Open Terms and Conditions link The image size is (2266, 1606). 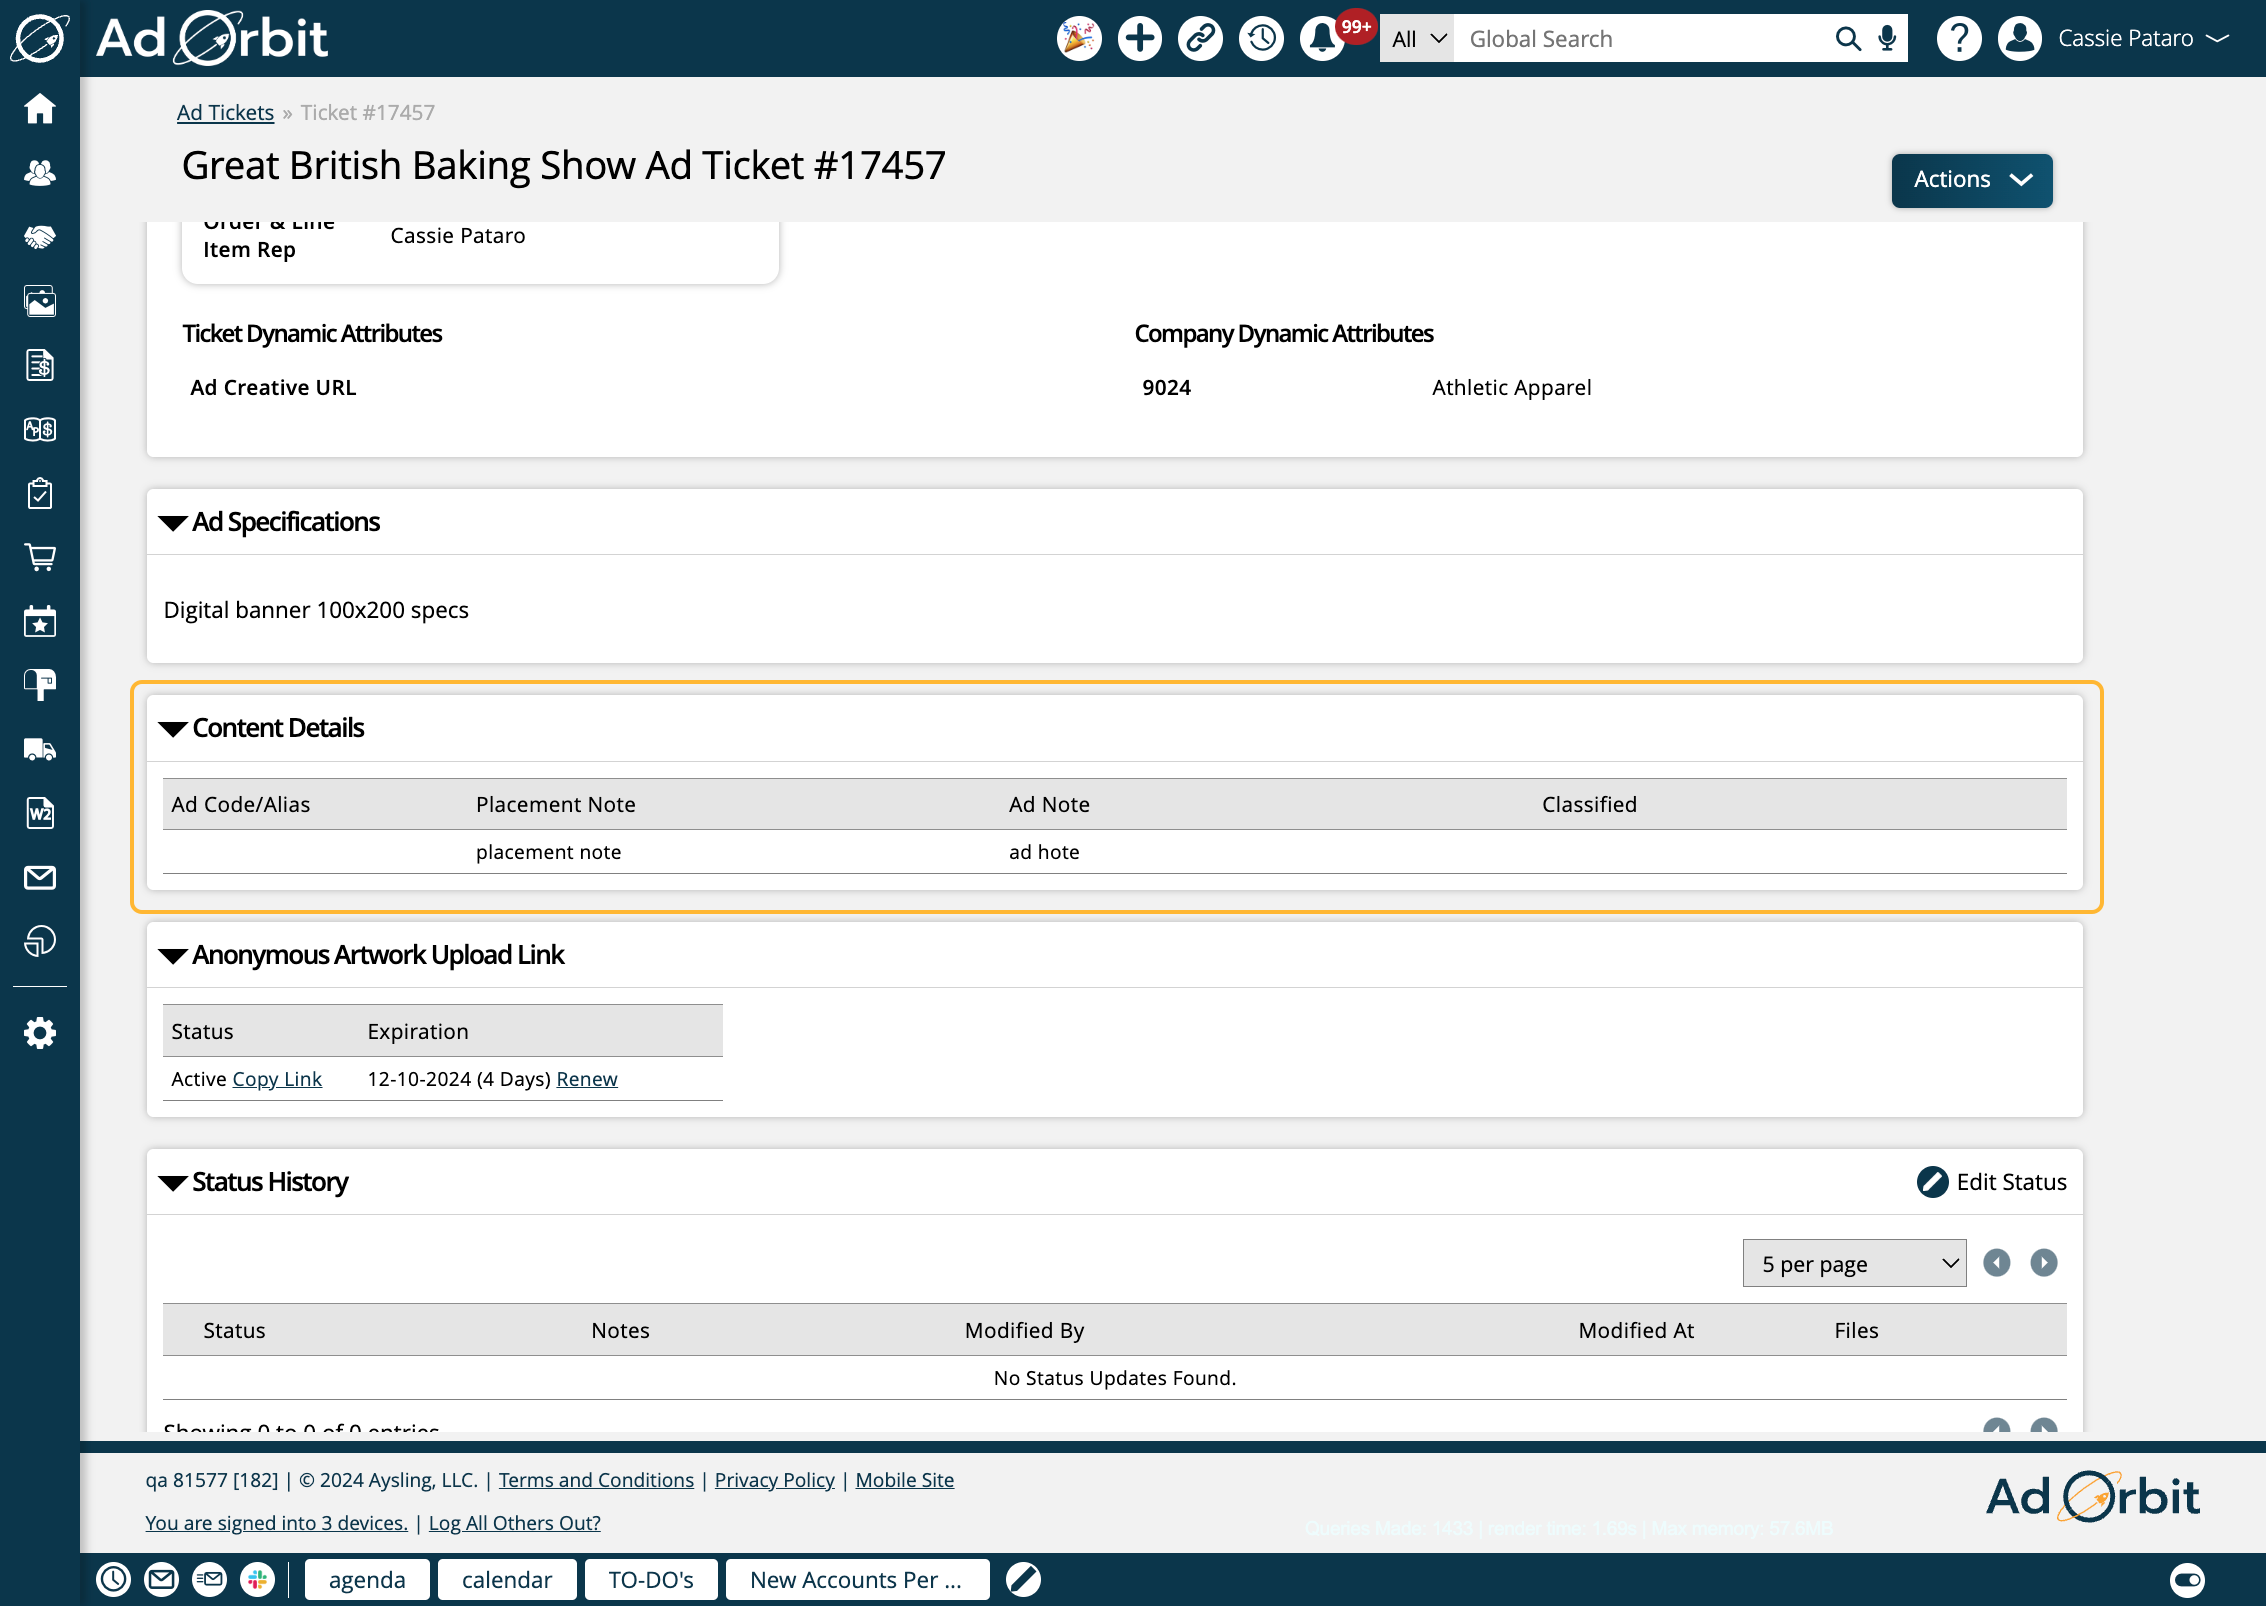[x=596, y=1480]
